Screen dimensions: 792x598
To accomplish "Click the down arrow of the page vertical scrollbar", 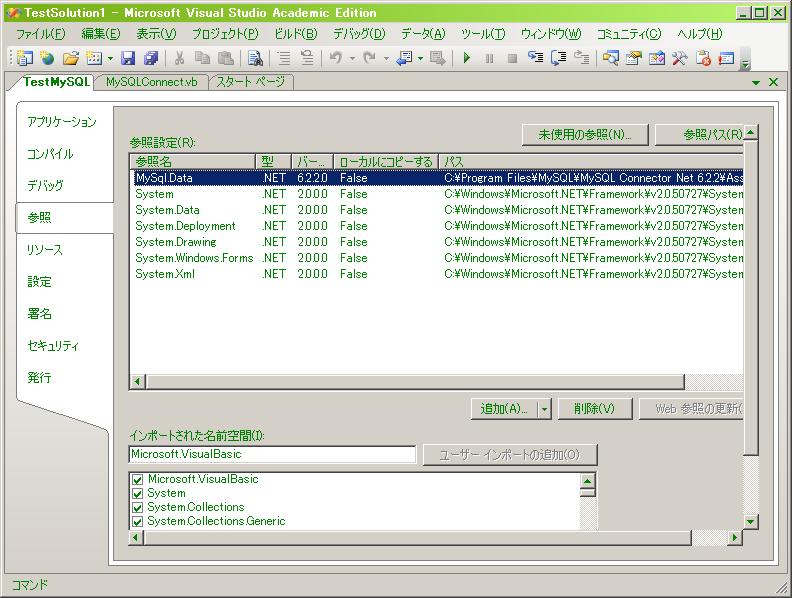I will point(751,521).
